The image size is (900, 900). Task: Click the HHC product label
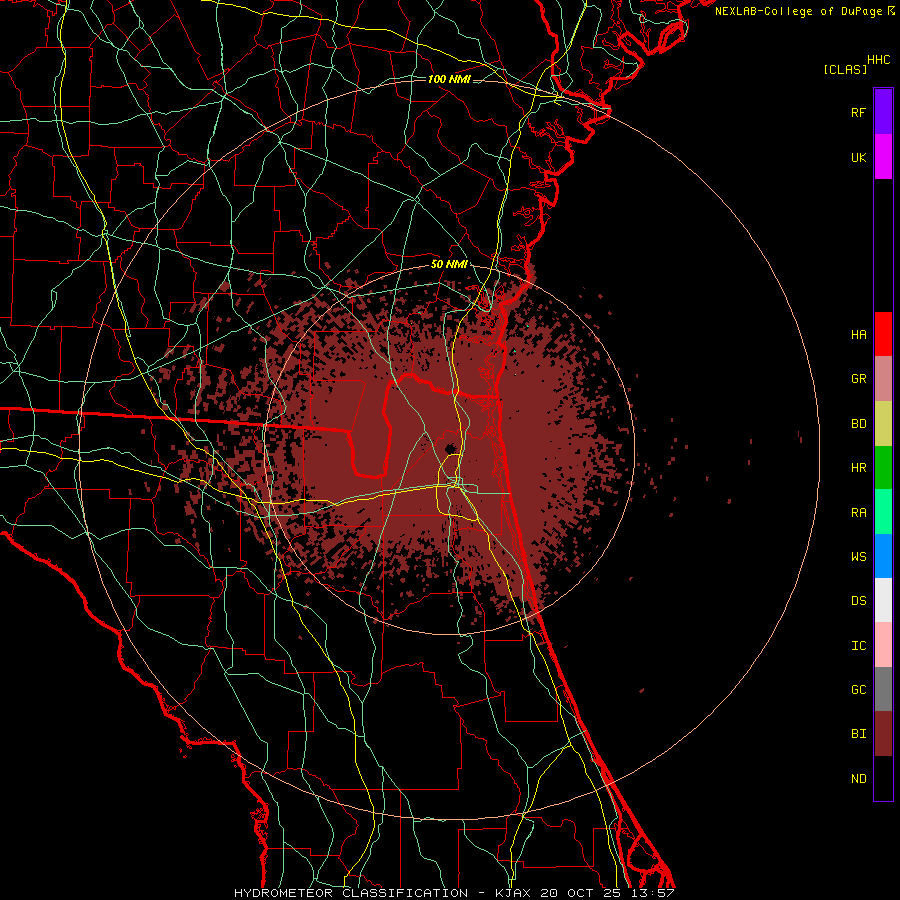(879, 60)
